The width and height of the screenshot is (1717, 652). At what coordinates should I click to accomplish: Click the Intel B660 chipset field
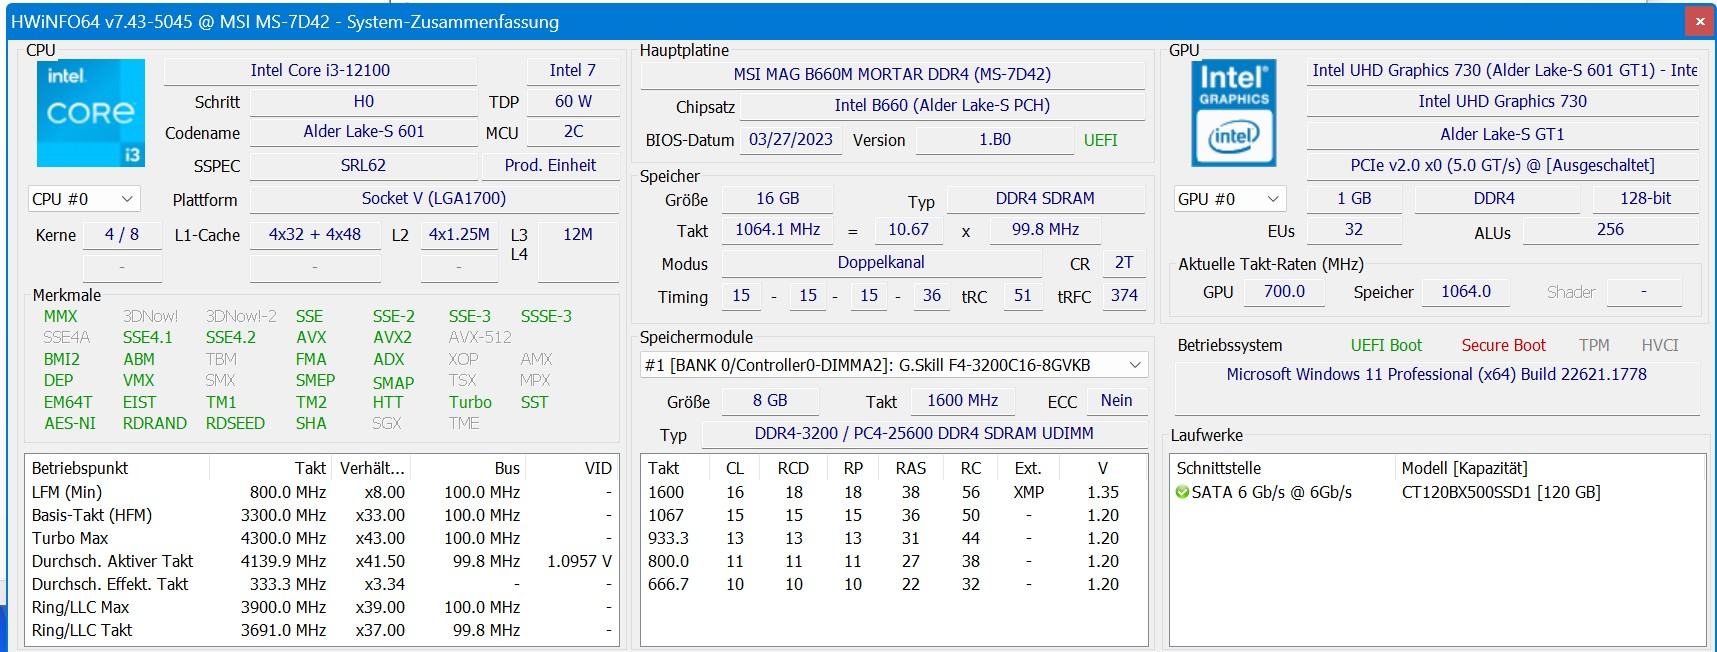pyautogui.click(x=942, y=106)
